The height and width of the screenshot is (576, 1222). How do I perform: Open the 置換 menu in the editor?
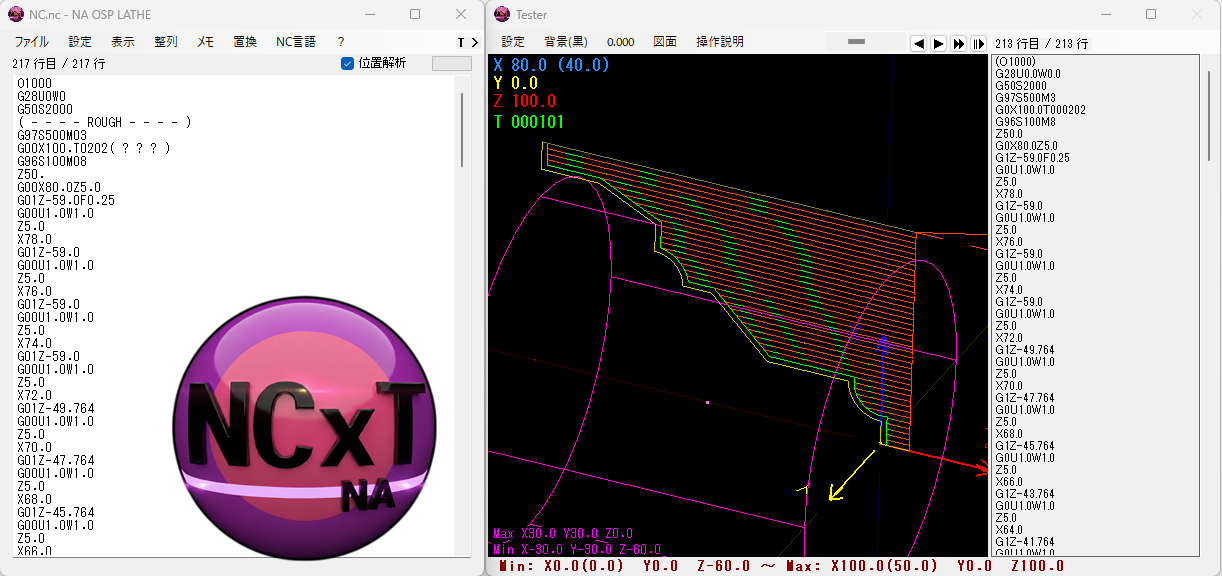(245, 42)
